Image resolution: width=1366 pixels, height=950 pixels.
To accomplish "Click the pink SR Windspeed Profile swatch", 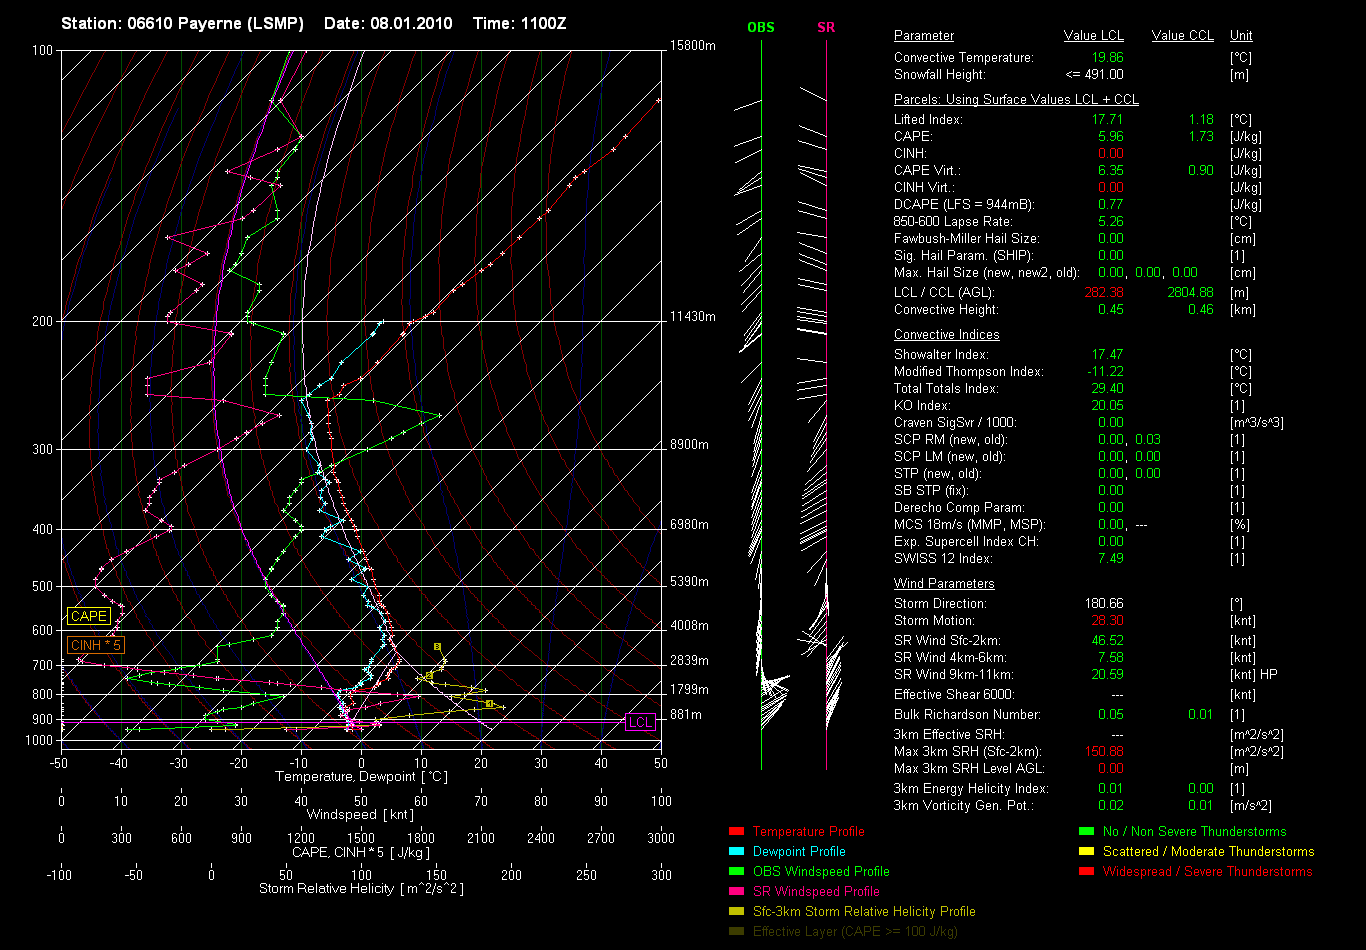I will pos(736,892).
